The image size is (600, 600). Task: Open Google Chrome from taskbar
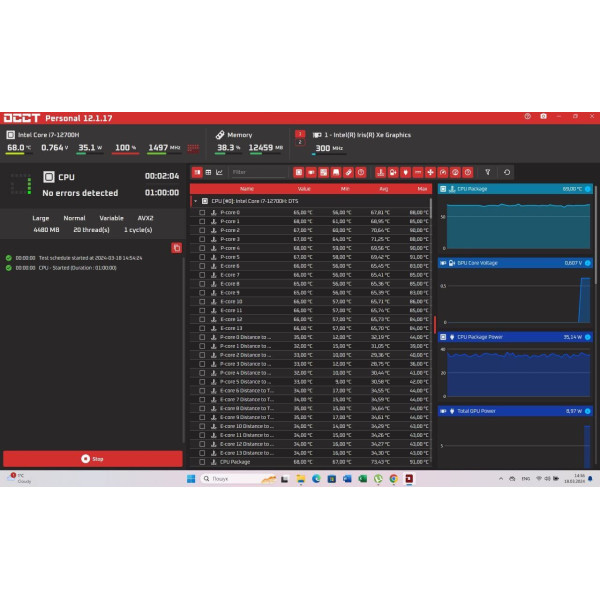tap(393, 479)
